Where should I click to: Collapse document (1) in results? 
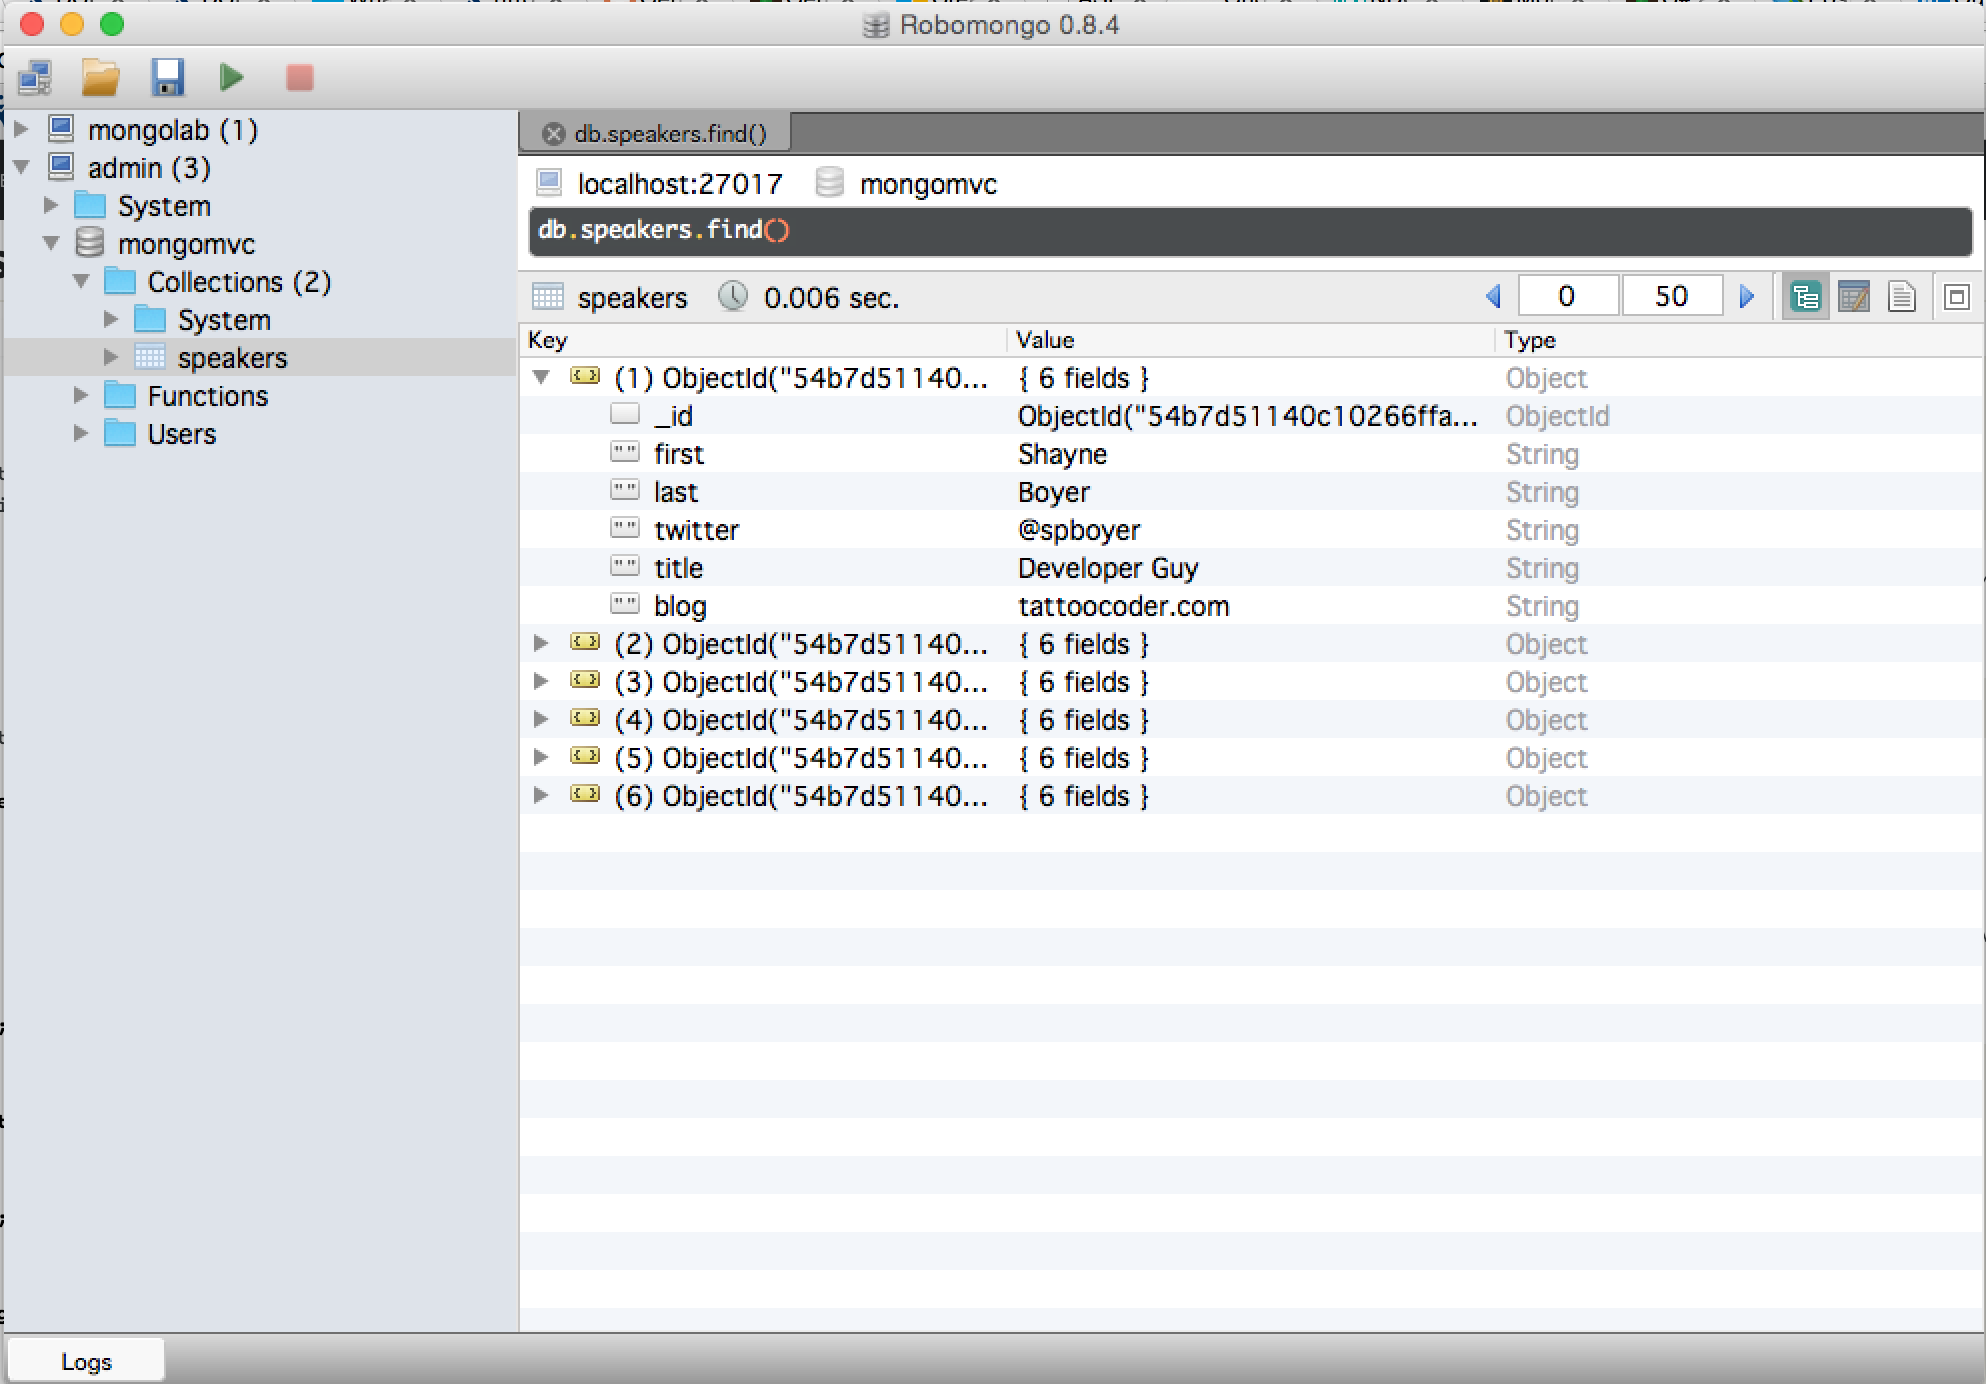click(x=541, y=377)
